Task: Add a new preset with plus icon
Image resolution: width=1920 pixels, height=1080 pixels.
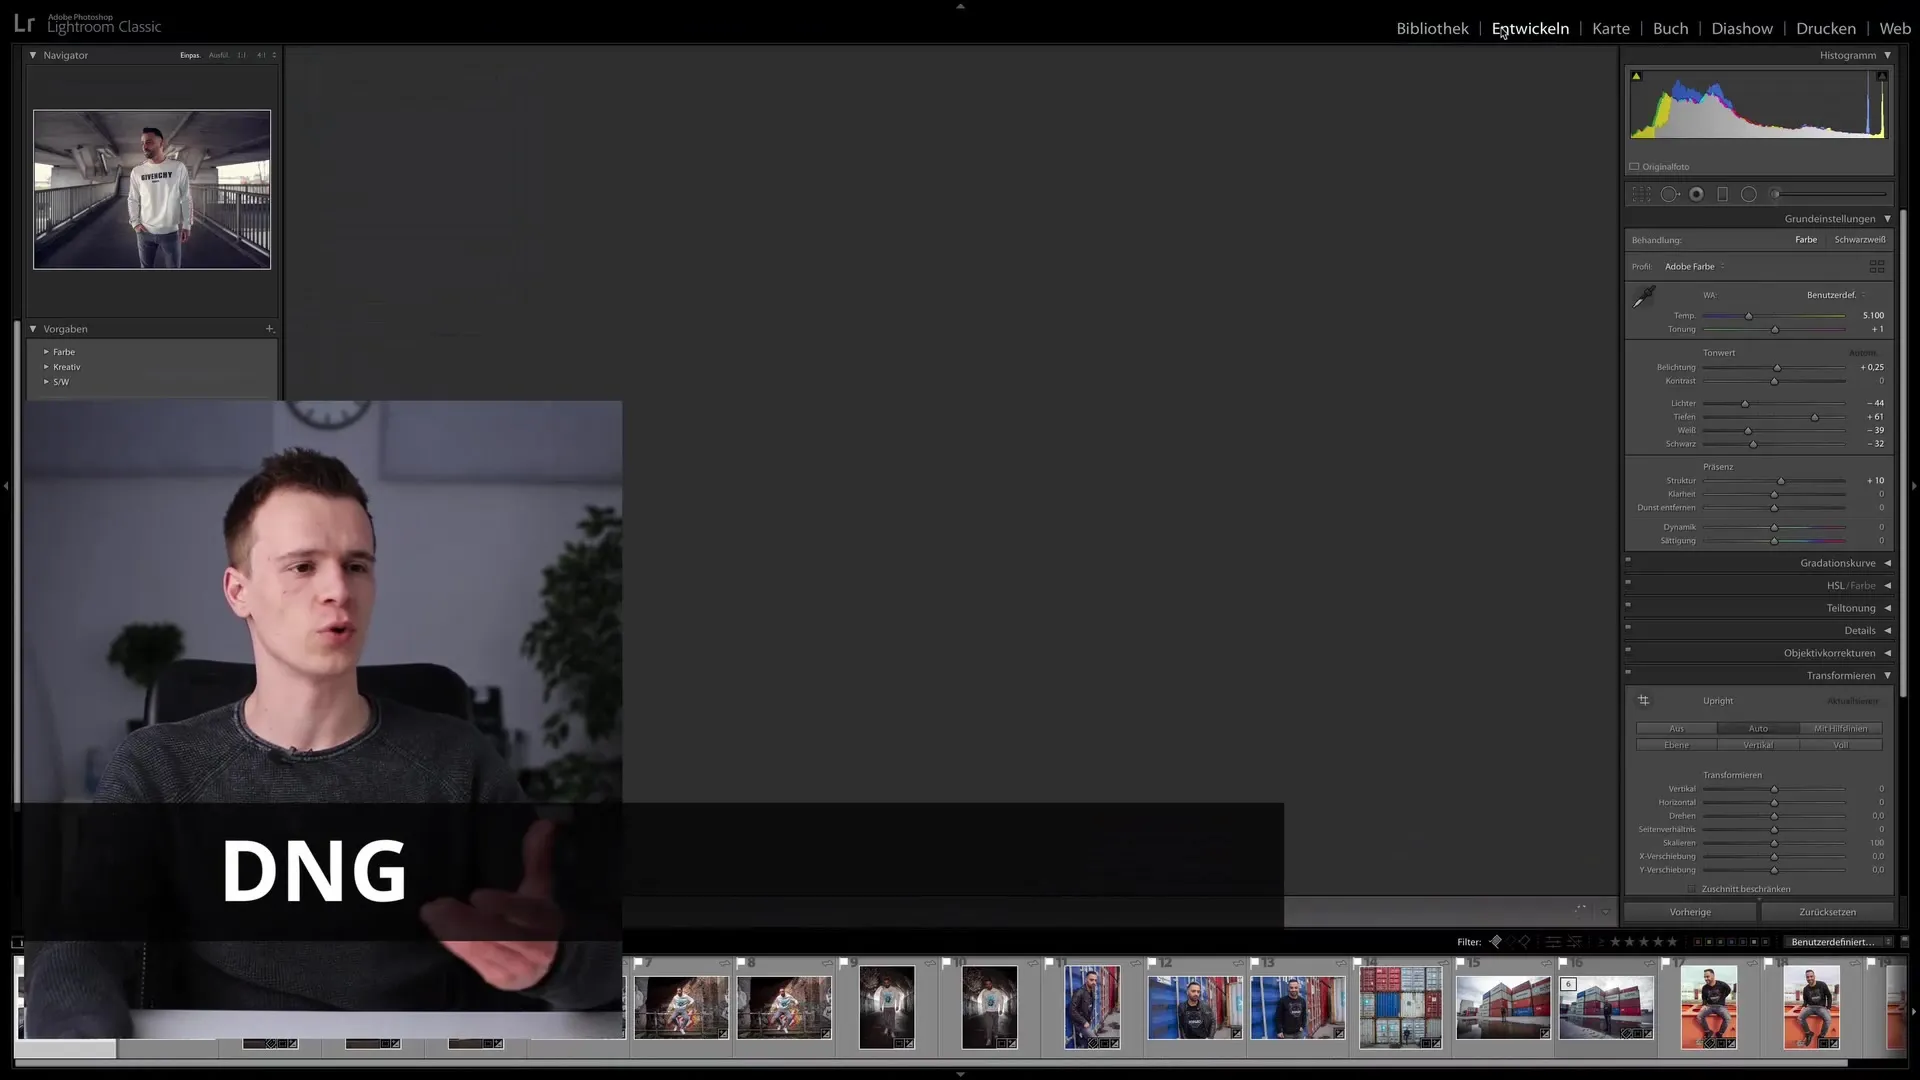Action: 269,329
